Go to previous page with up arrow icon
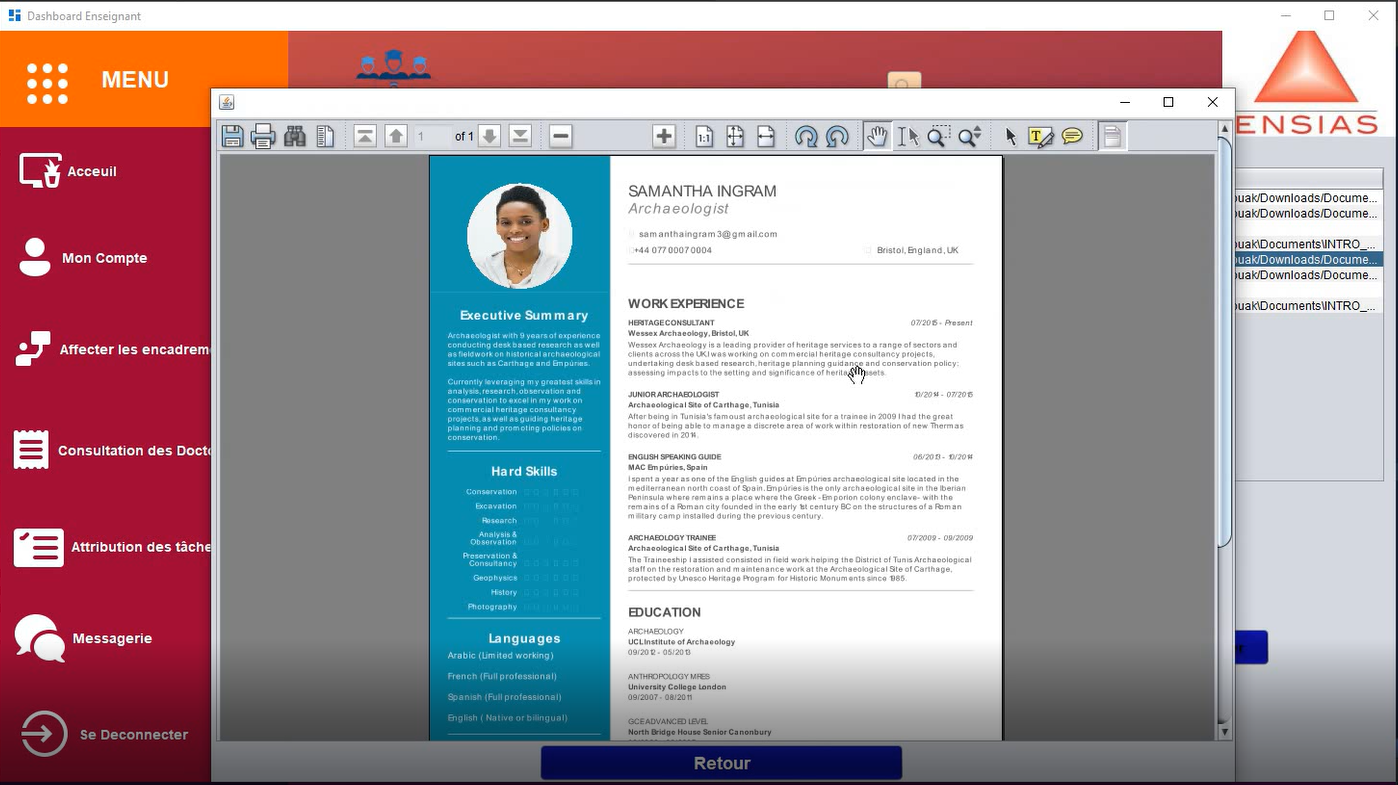The height and width of the screenshot is (785, 1398). tap(396, 137)
